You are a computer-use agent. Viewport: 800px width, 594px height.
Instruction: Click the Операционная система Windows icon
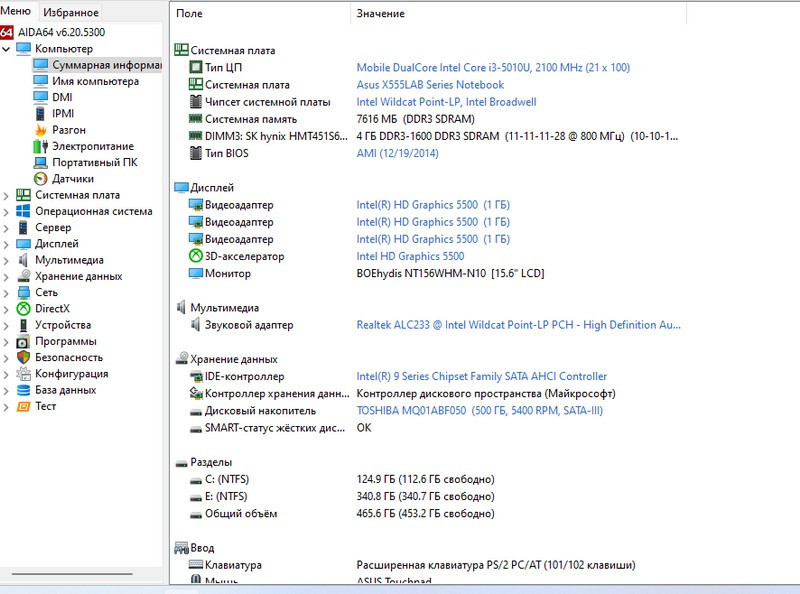23,211
